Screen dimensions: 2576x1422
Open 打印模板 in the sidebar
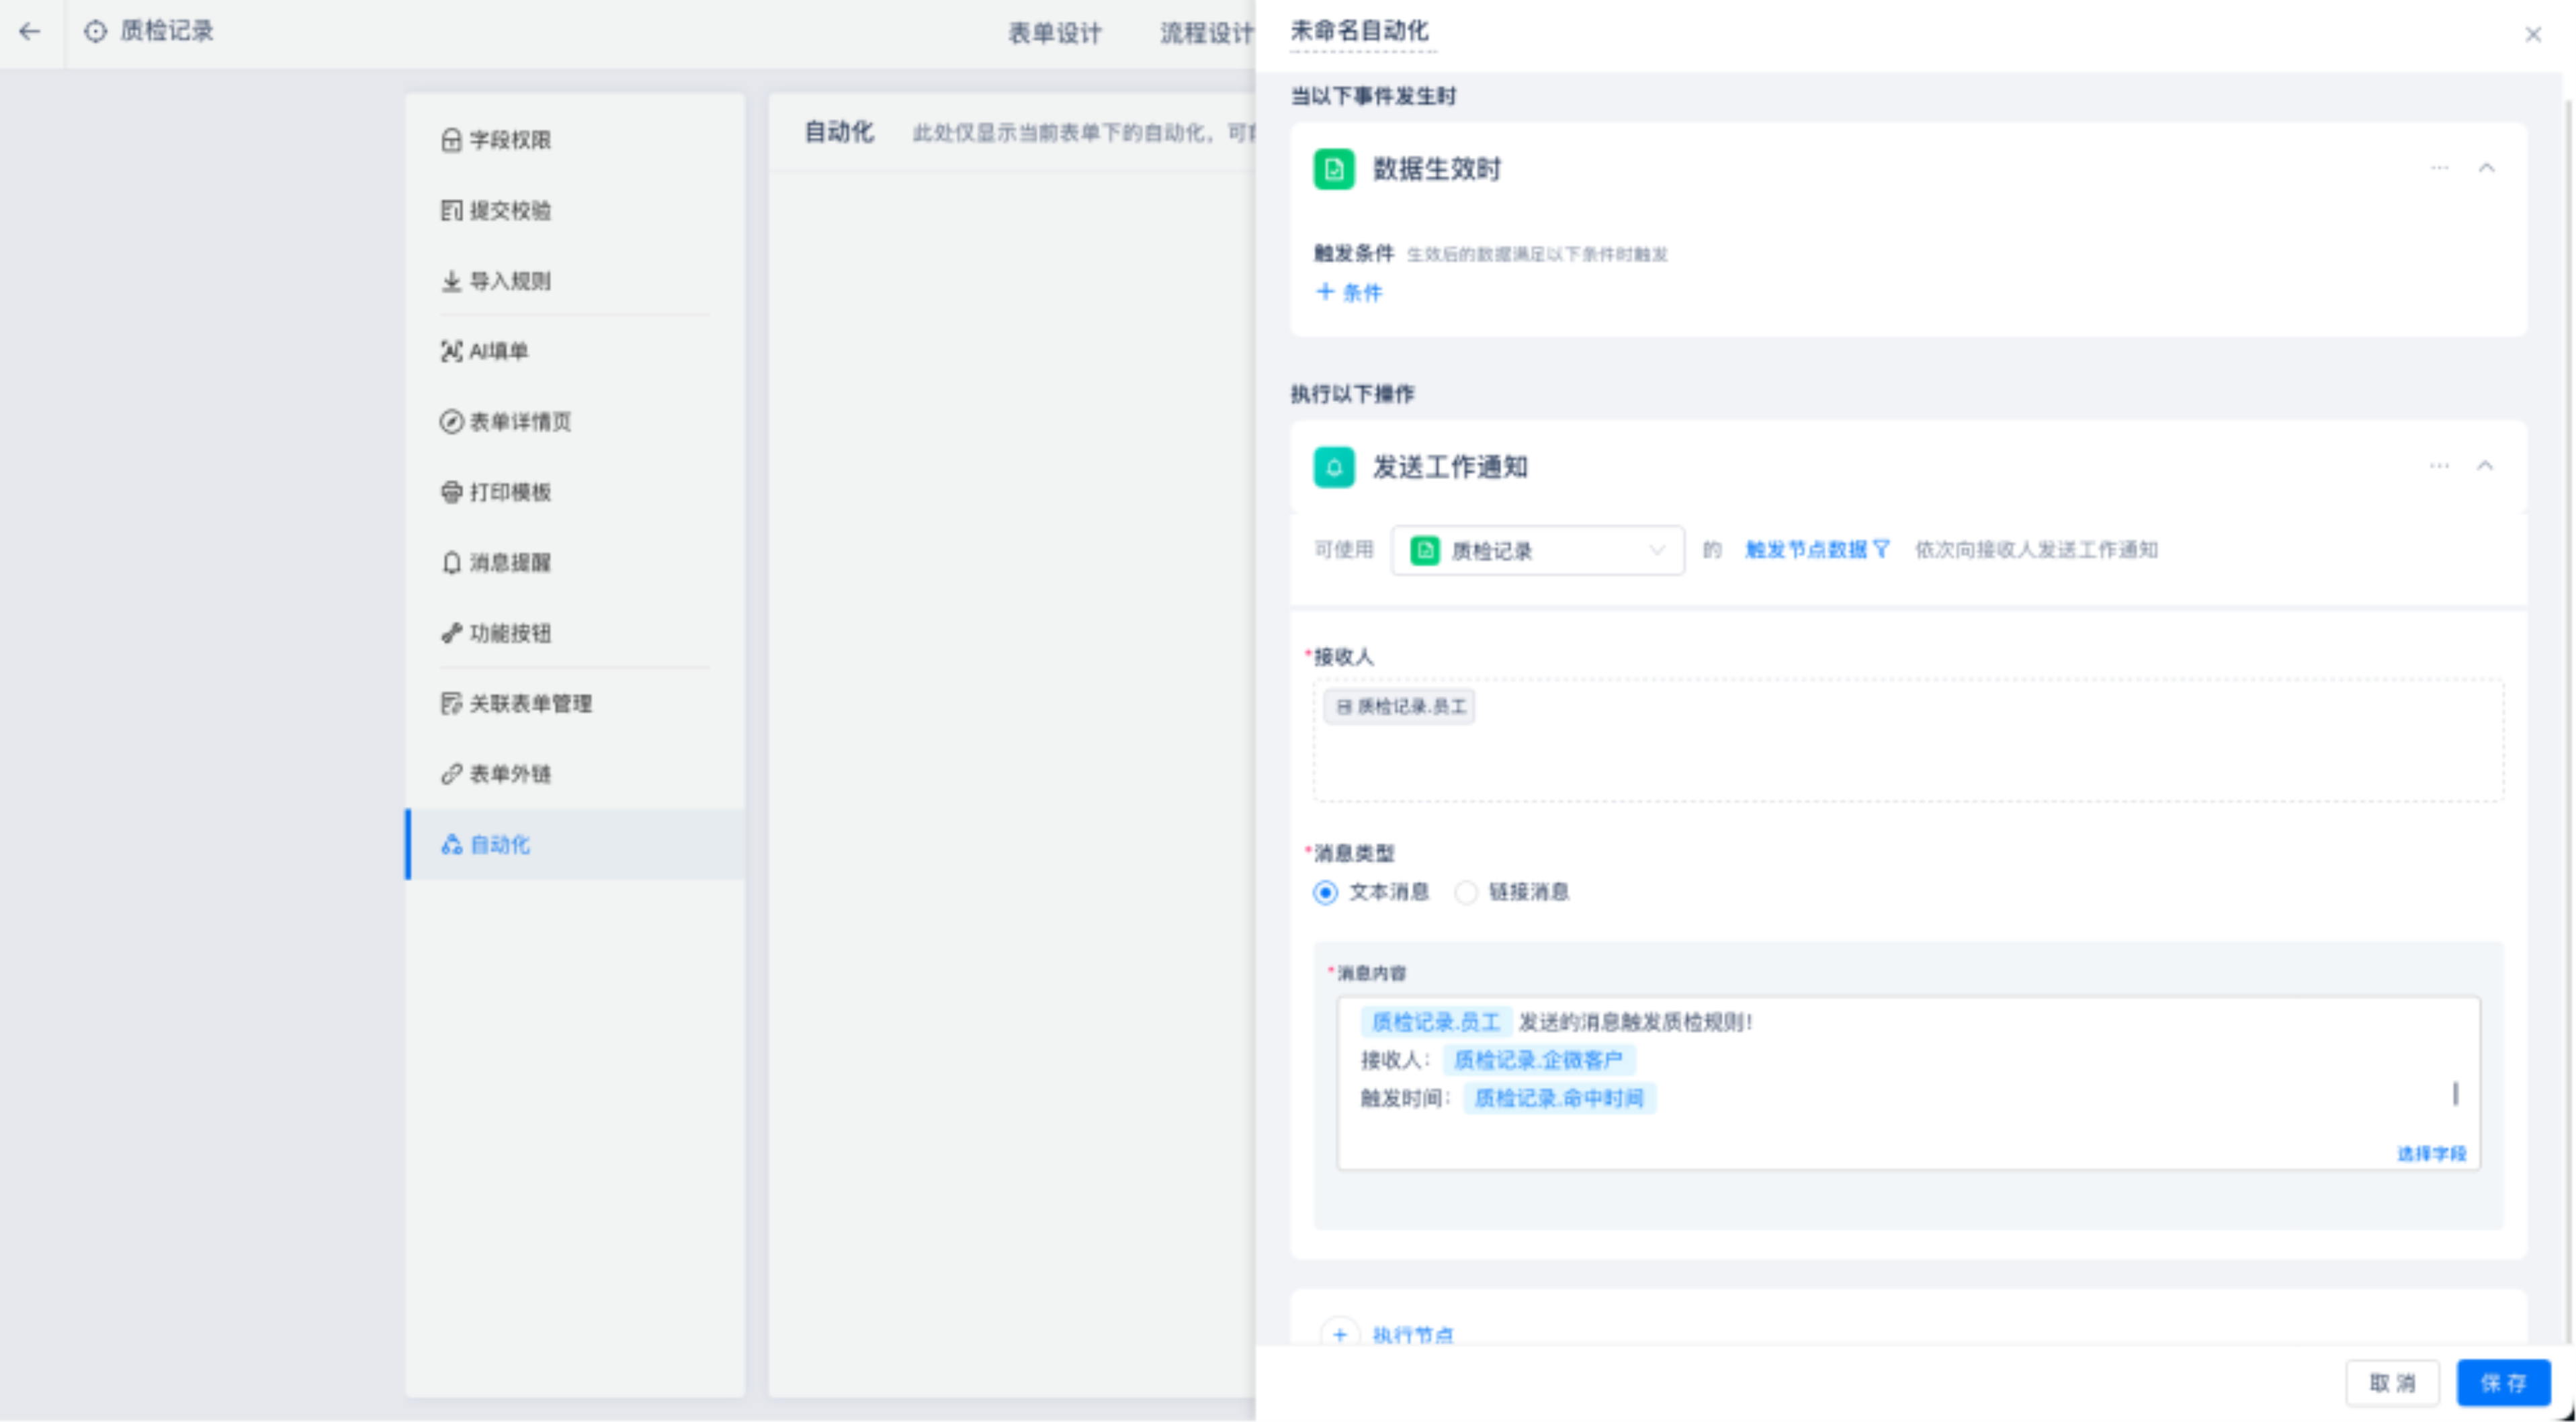510,492
